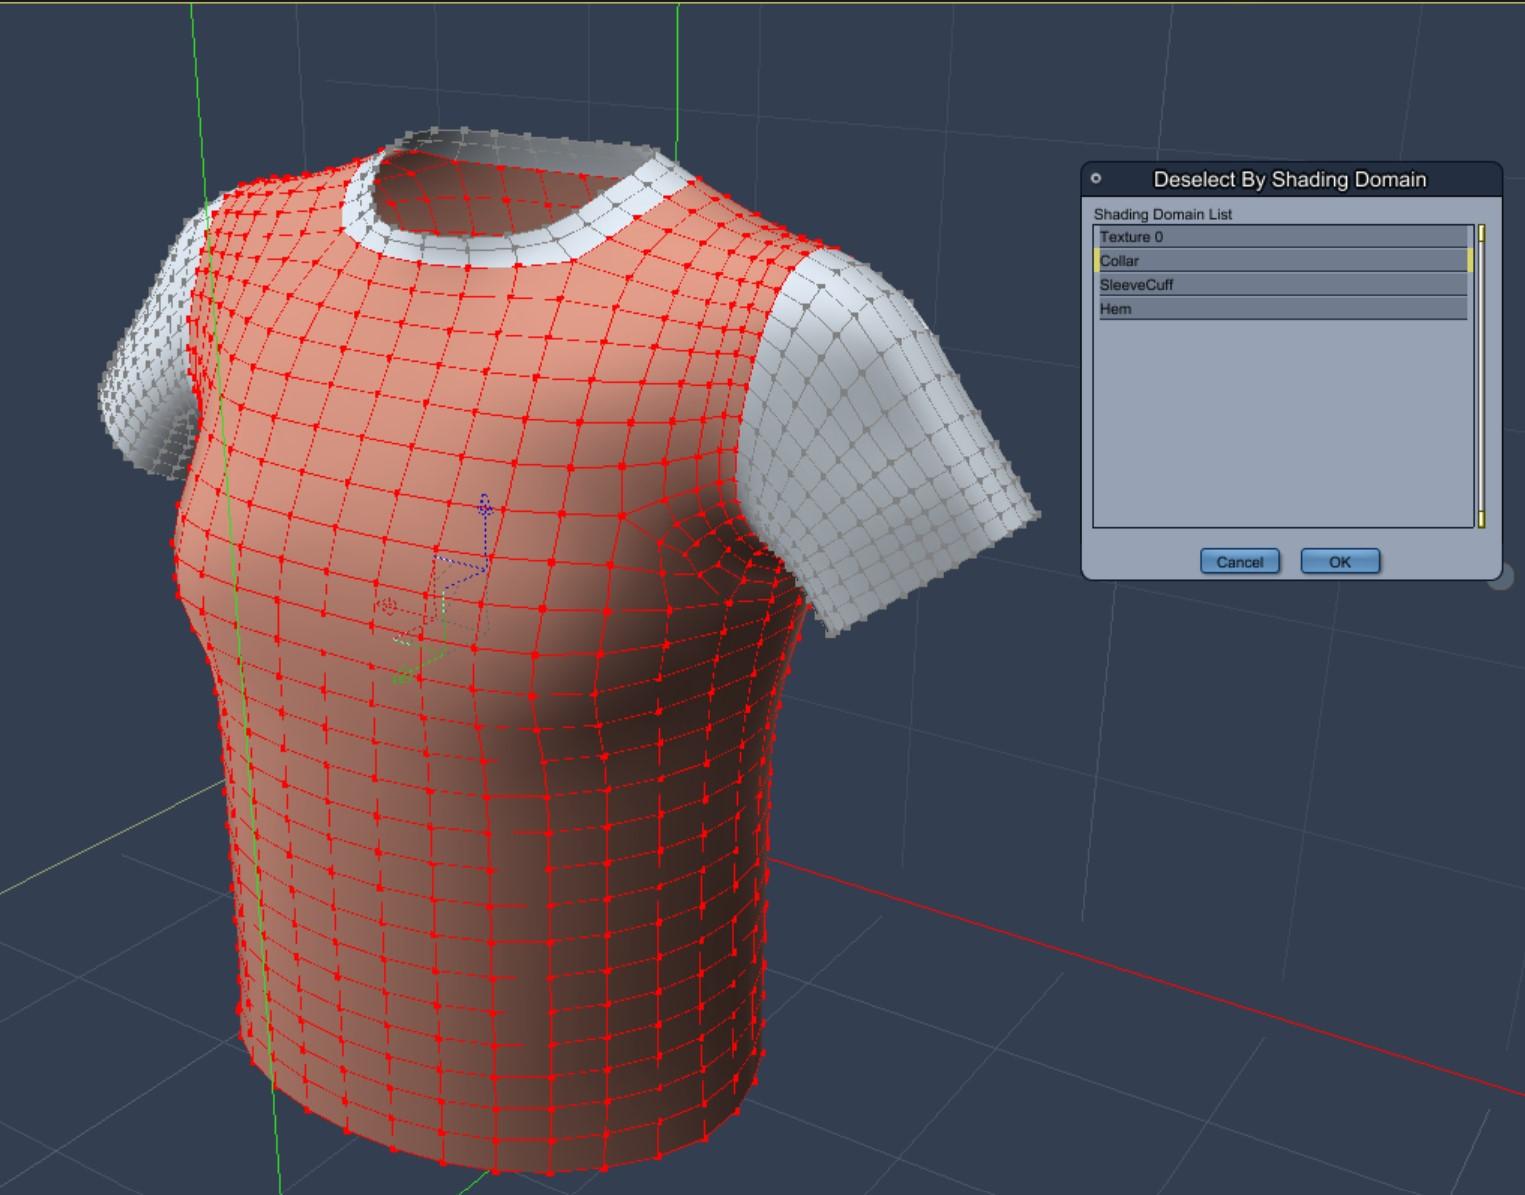
Task: Click the Shading Domain List label
Action: [x=1163, y=214]
